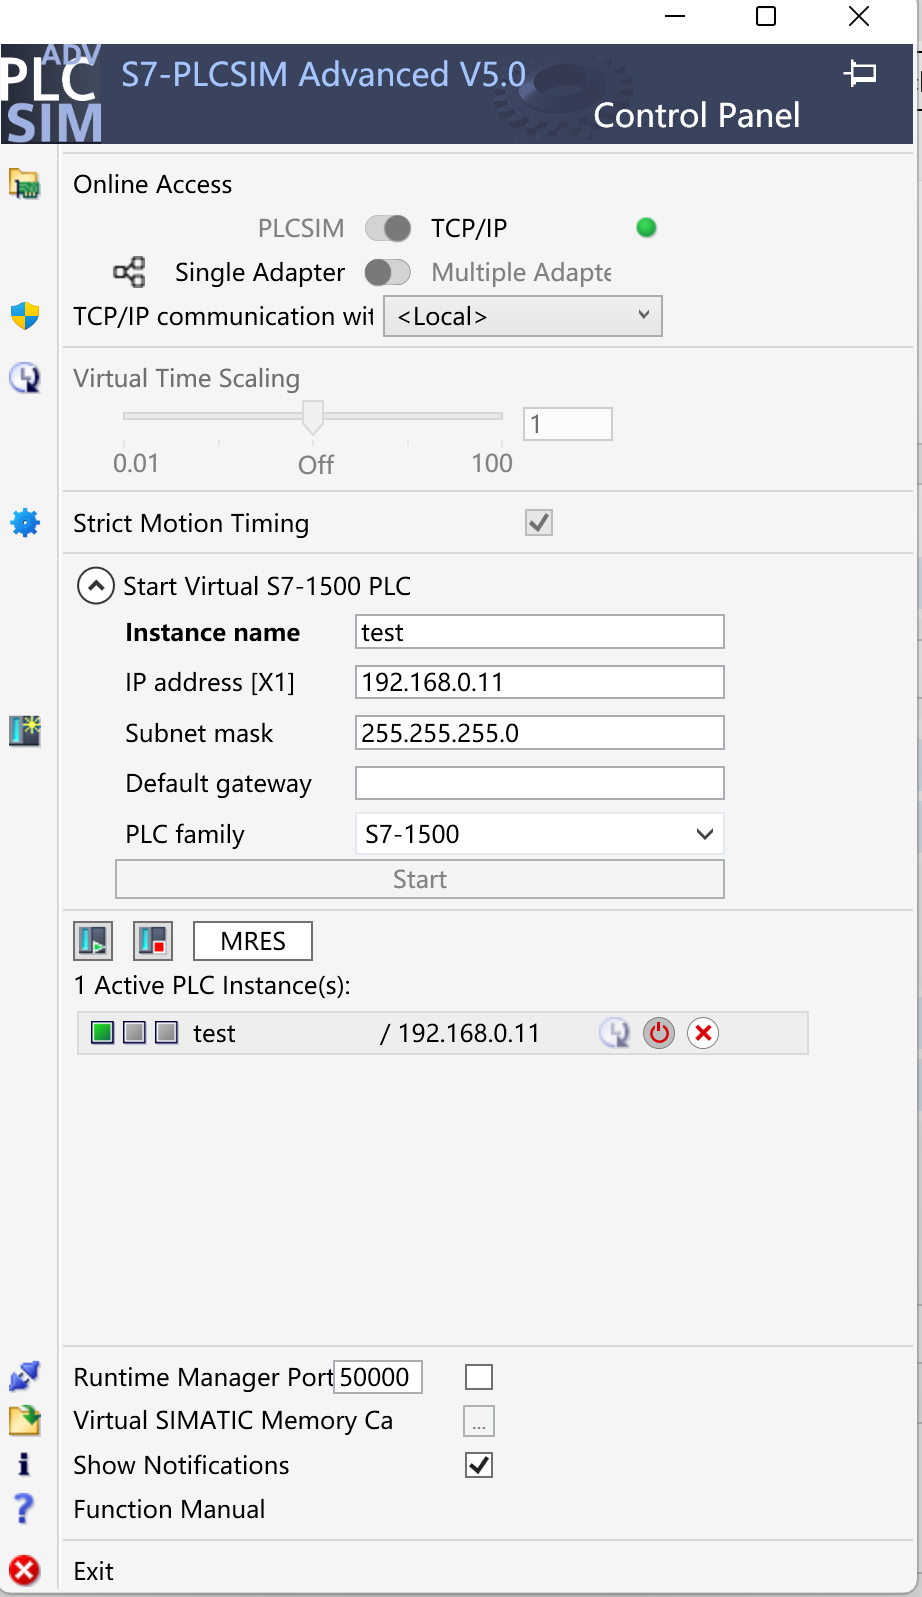Click the TCP/IP label
The width and height of the screenshot is (922, 1597).
469,228
